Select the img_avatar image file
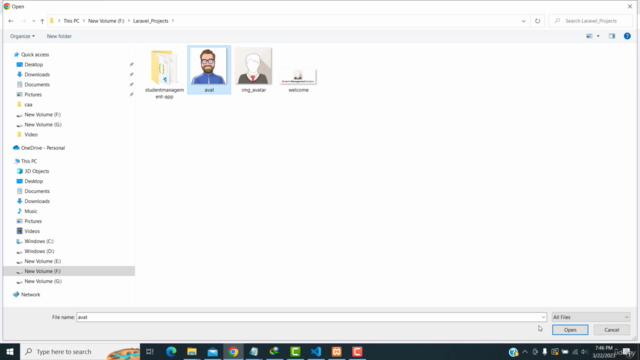 253,70
